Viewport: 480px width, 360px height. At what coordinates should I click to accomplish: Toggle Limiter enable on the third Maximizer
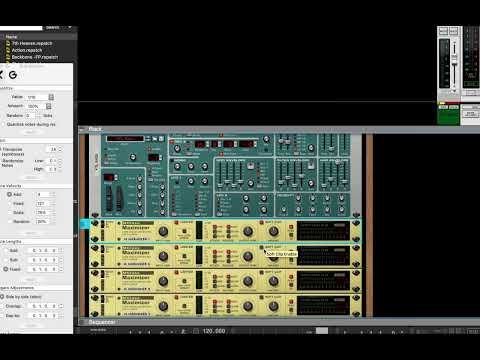176,272
